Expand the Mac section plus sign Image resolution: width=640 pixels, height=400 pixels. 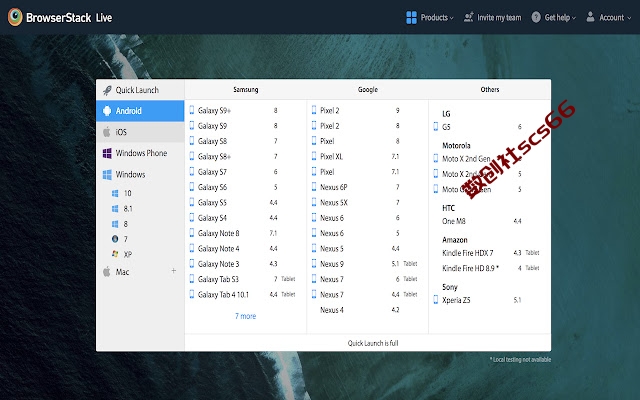click(x=173, y=271)
